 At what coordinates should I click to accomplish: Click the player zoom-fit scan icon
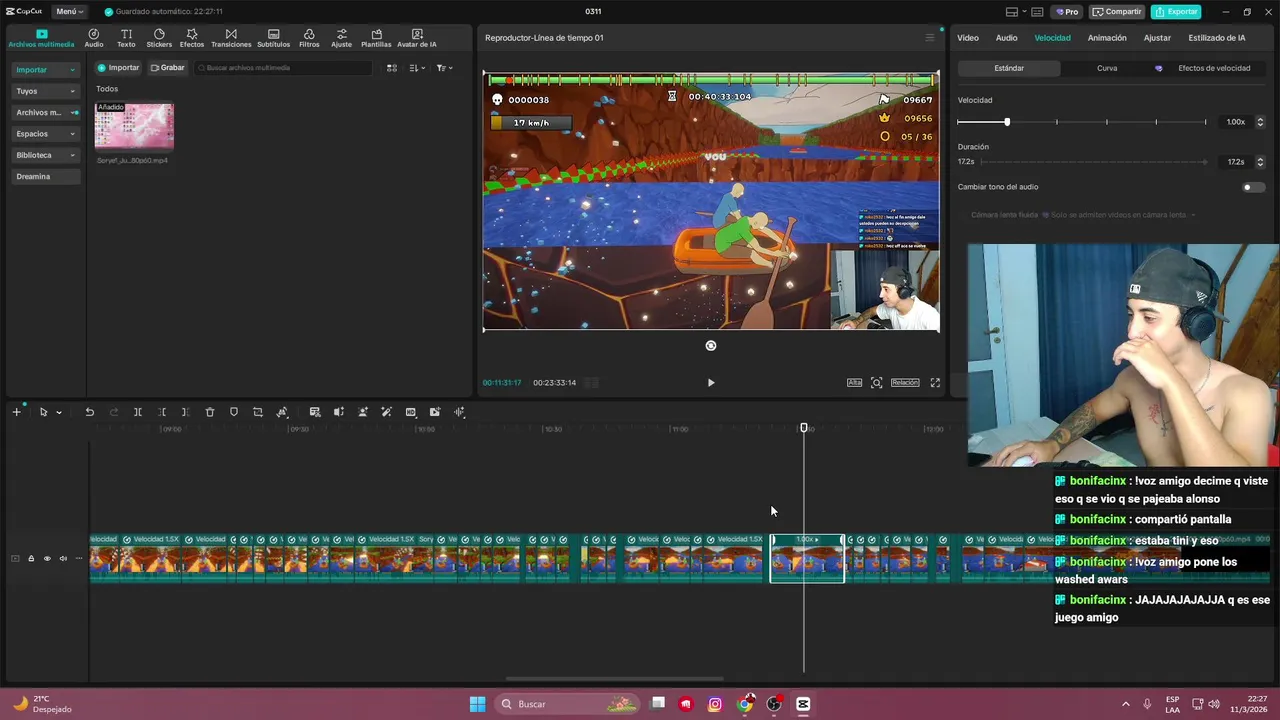pos(877,382)
